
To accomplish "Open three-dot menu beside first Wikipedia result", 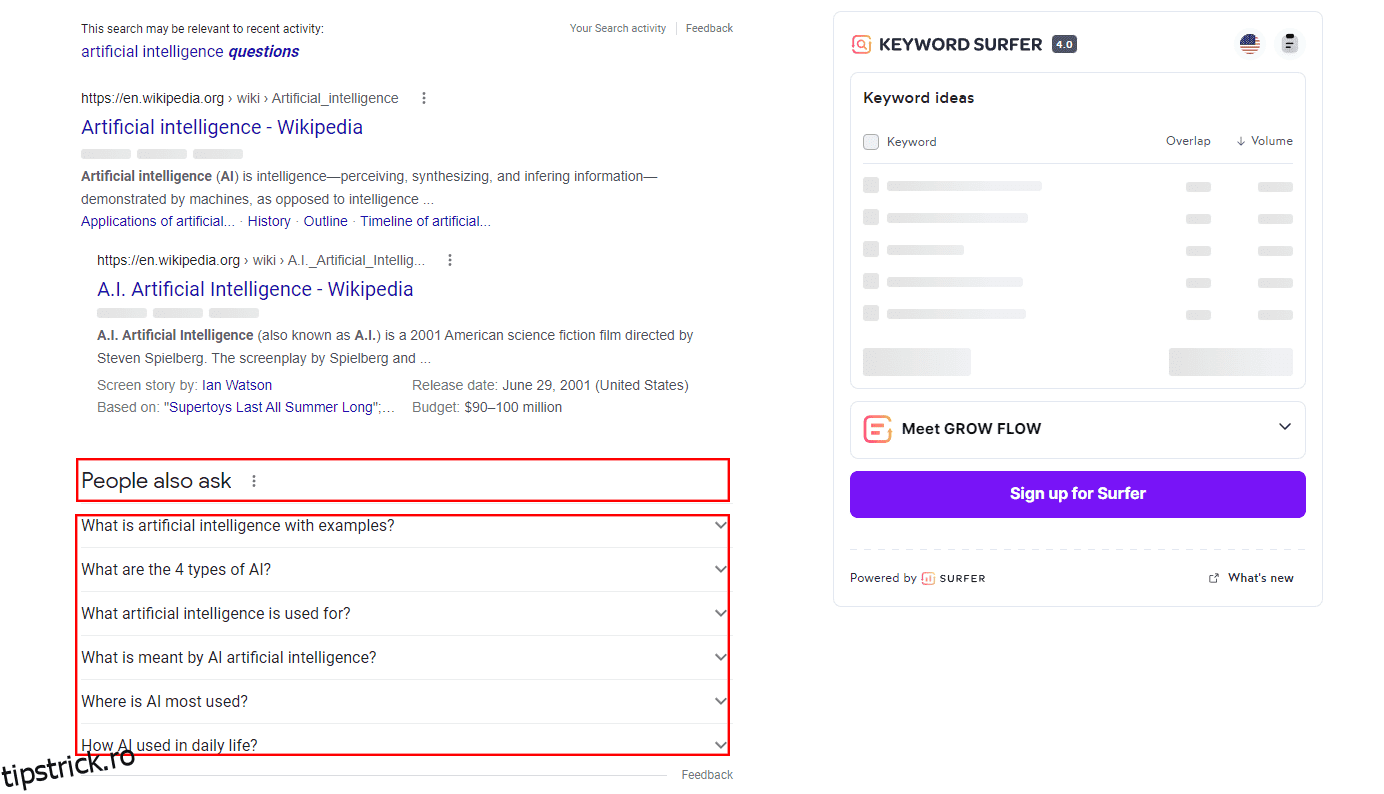I will [x=424, y=98].
